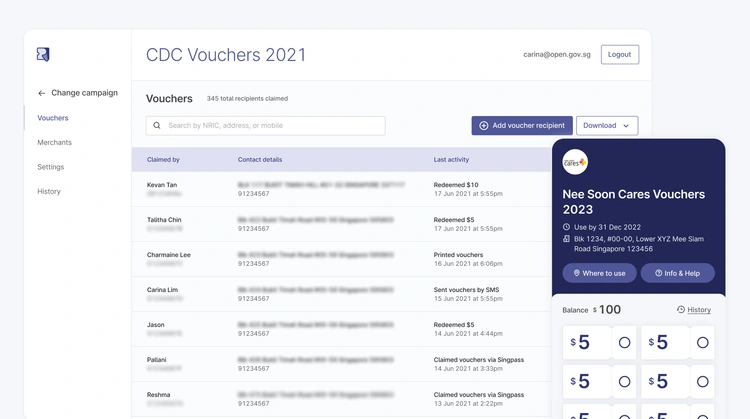Open the Settings sidebar section
This screenshot has height=419, width=750.
51,166
